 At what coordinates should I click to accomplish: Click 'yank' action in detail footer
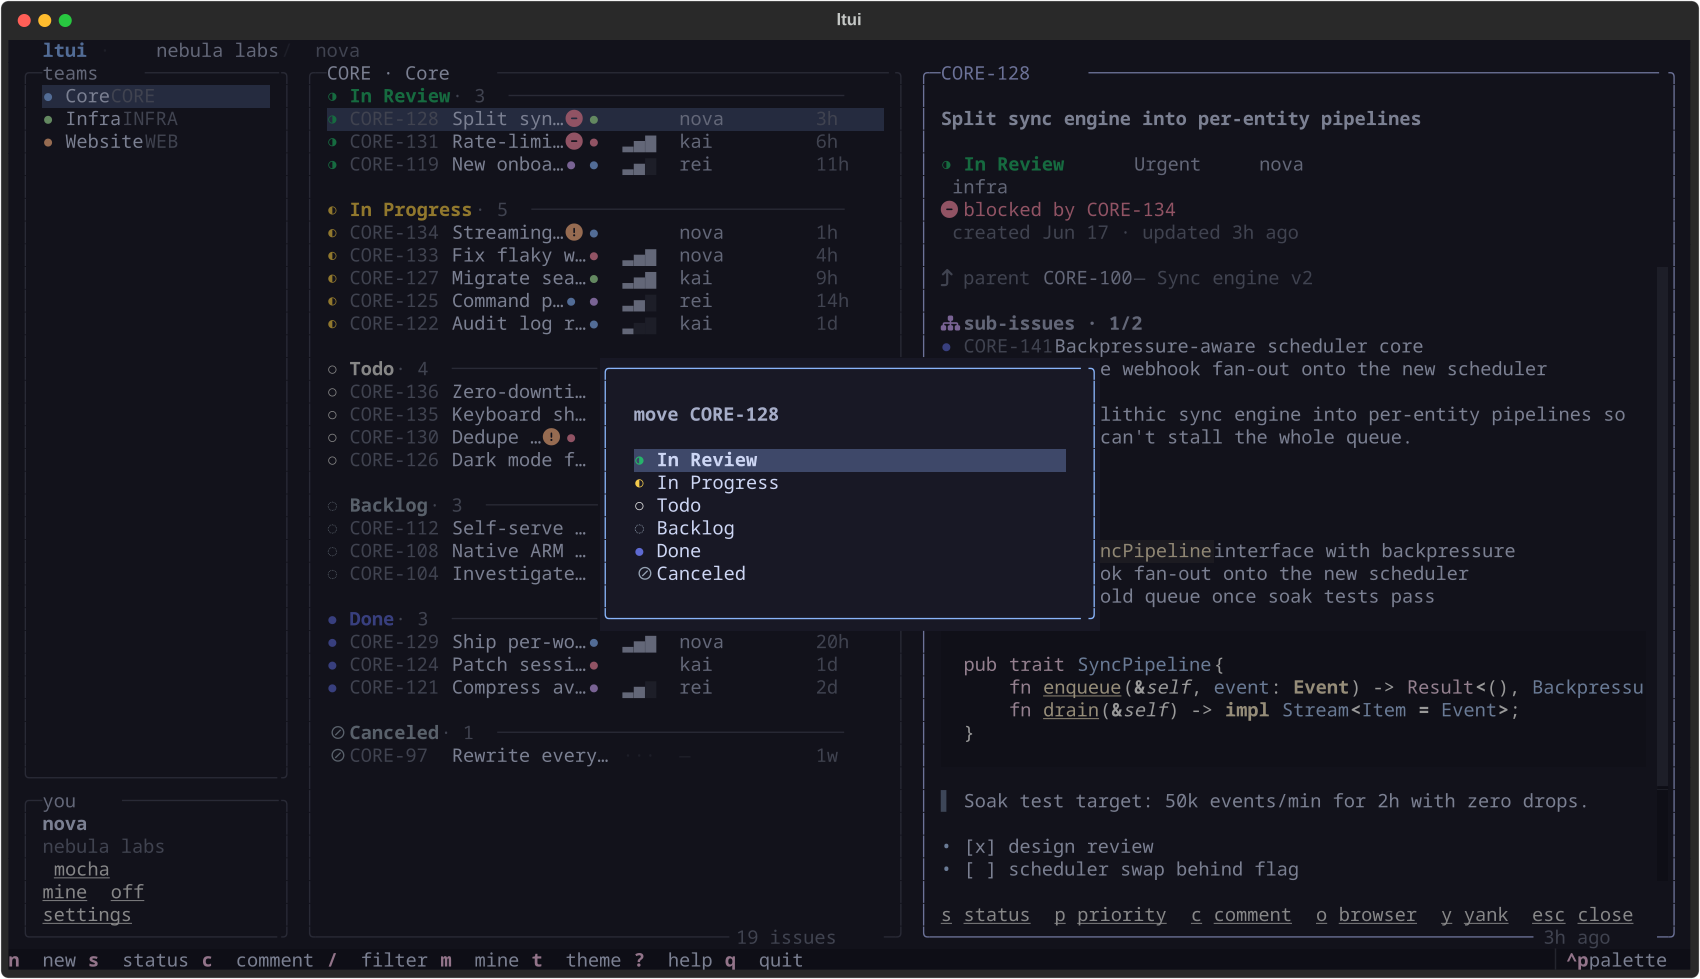click(x=1474, y=915)
